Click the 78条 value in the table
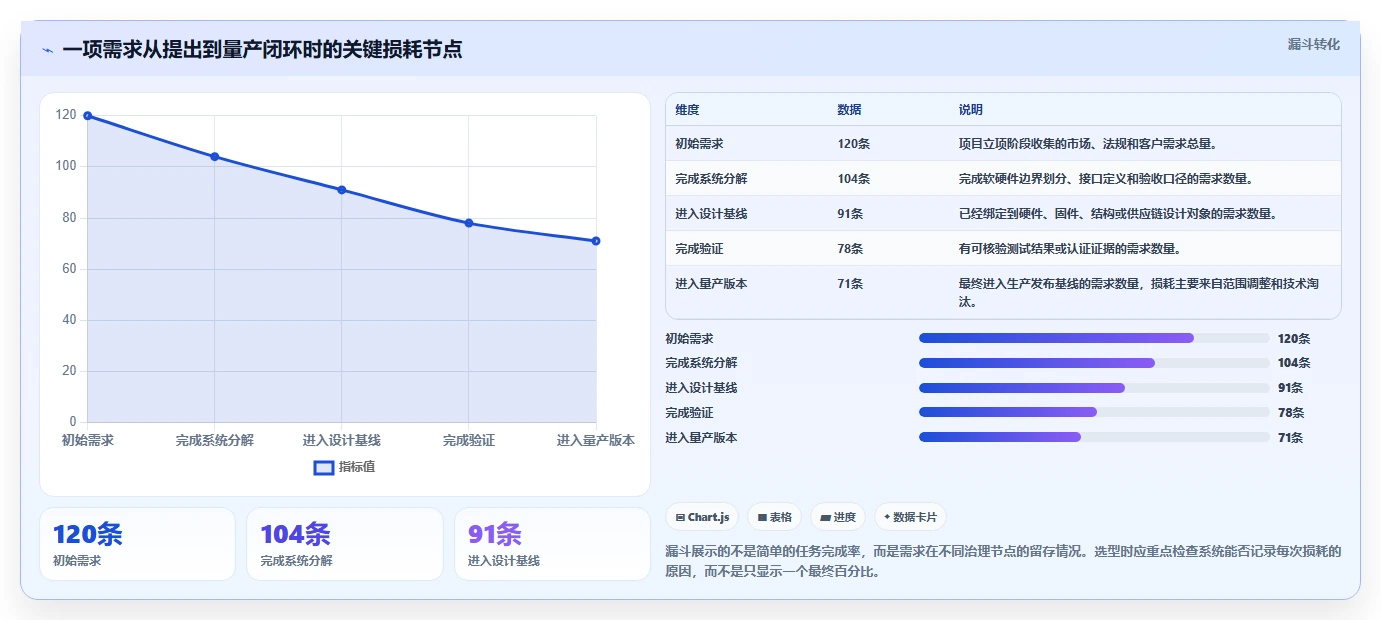The height and width of the screenshot is (620, 1381). [x=850, y=249]
